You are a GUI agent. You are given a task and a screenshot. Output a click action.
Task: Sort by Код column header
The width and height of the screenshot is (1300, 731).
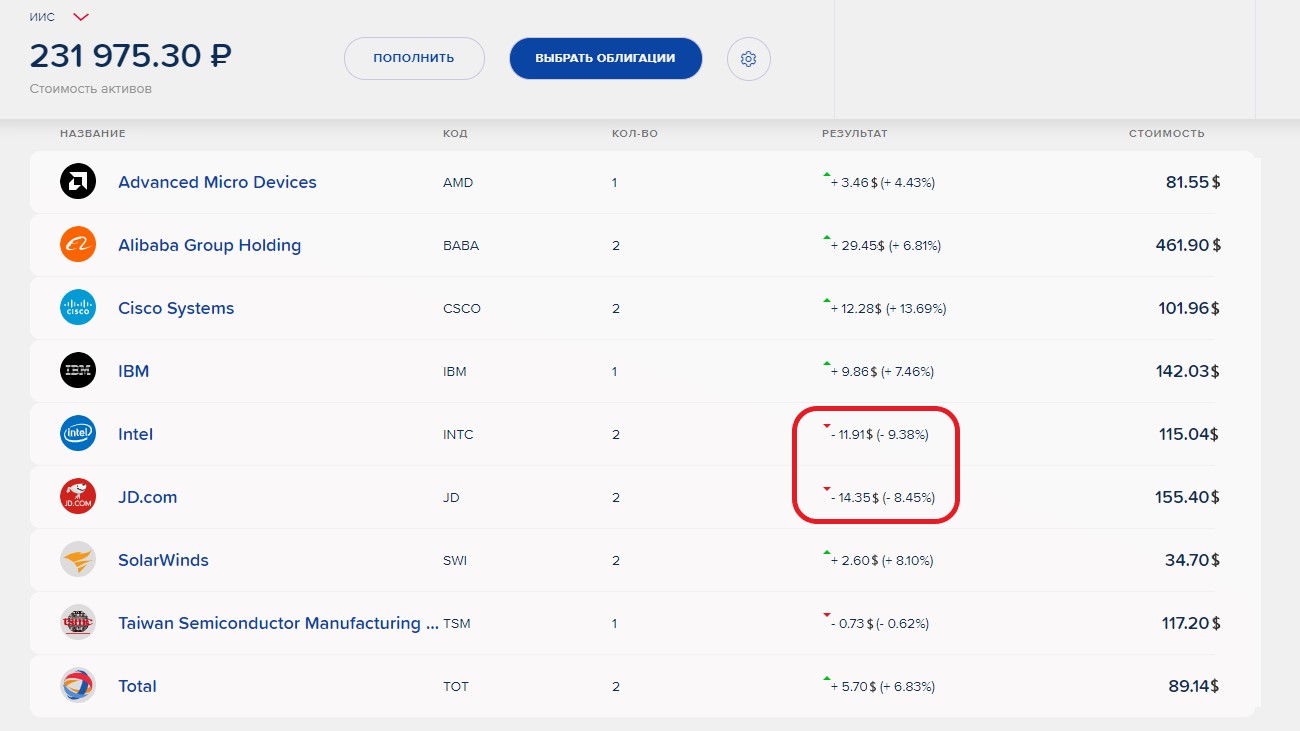[455, 133]
